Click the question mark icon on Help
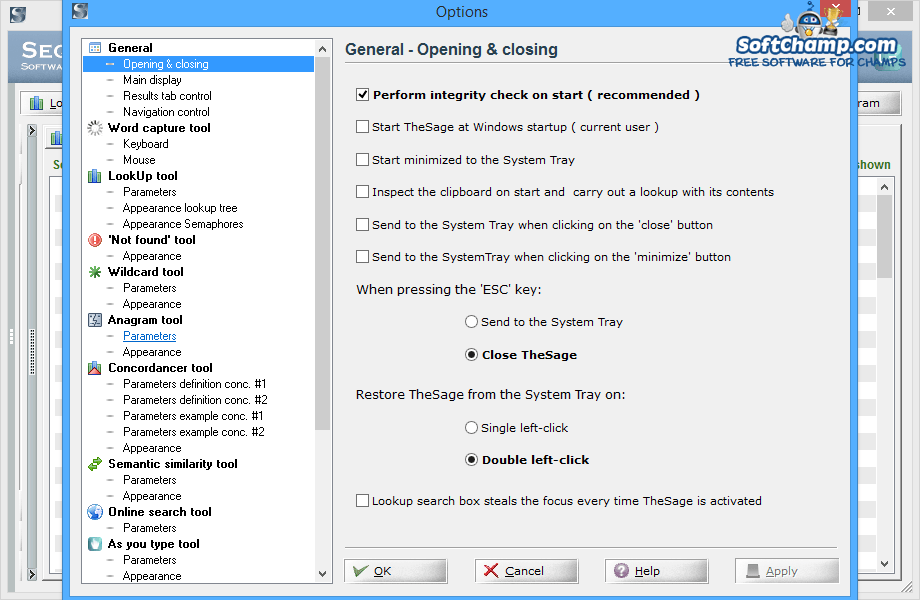 coord(621,571)
